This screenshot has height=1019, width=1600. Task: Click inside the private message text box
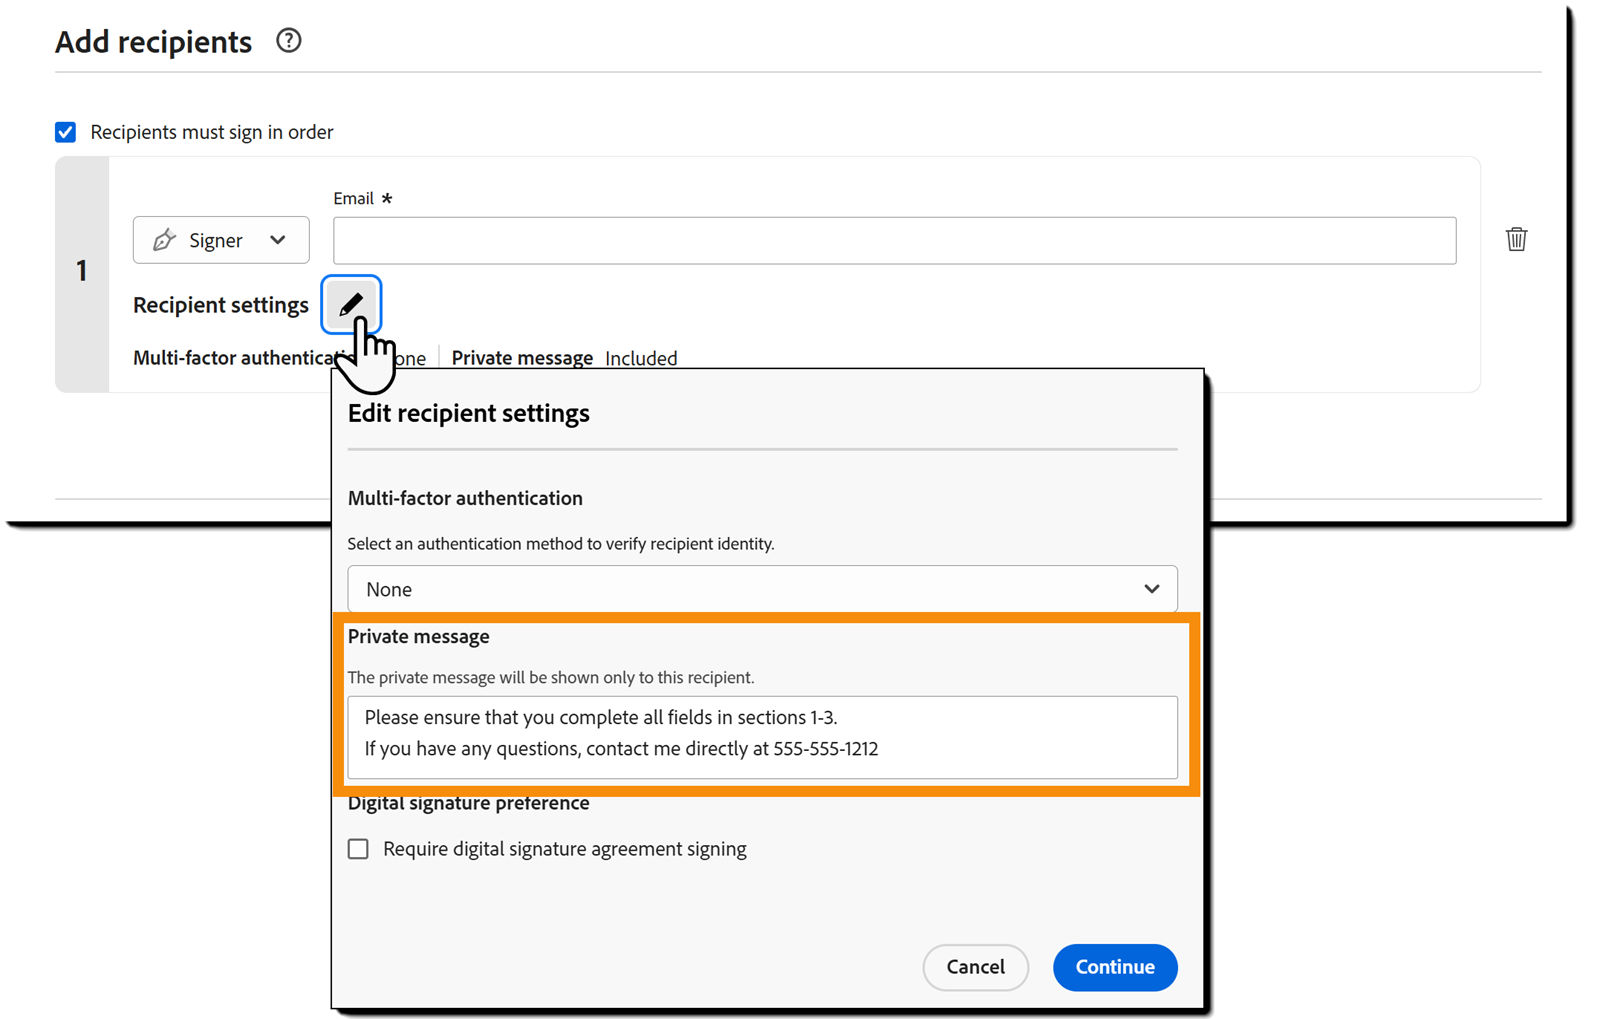tap(762, 737)
